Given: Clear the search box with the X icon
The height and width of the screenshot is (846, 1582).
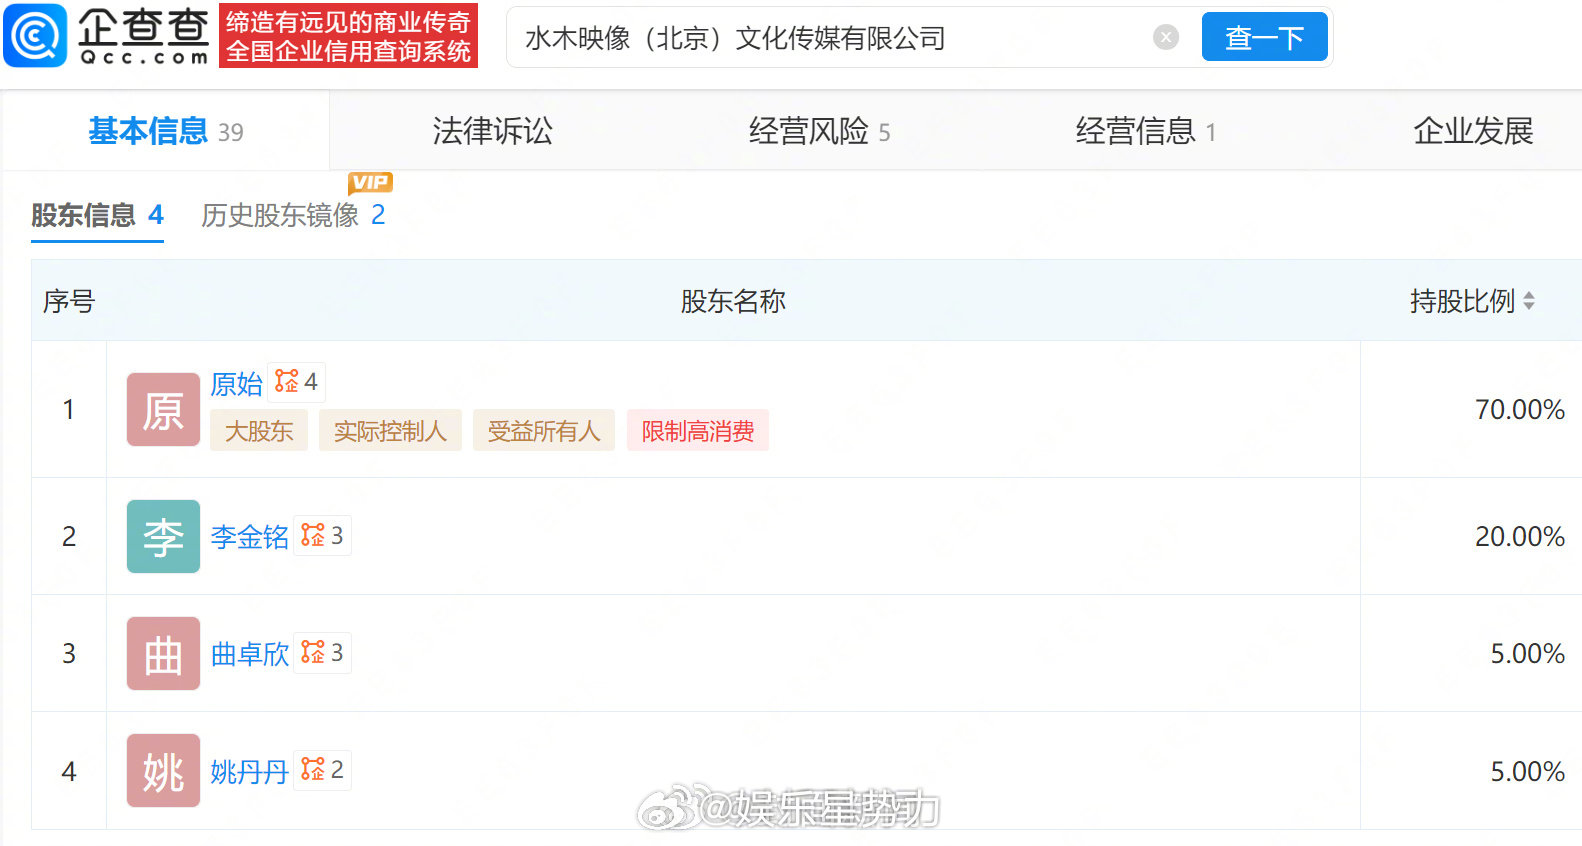Looking at the screenshot, I should (x=1166, y=37).
